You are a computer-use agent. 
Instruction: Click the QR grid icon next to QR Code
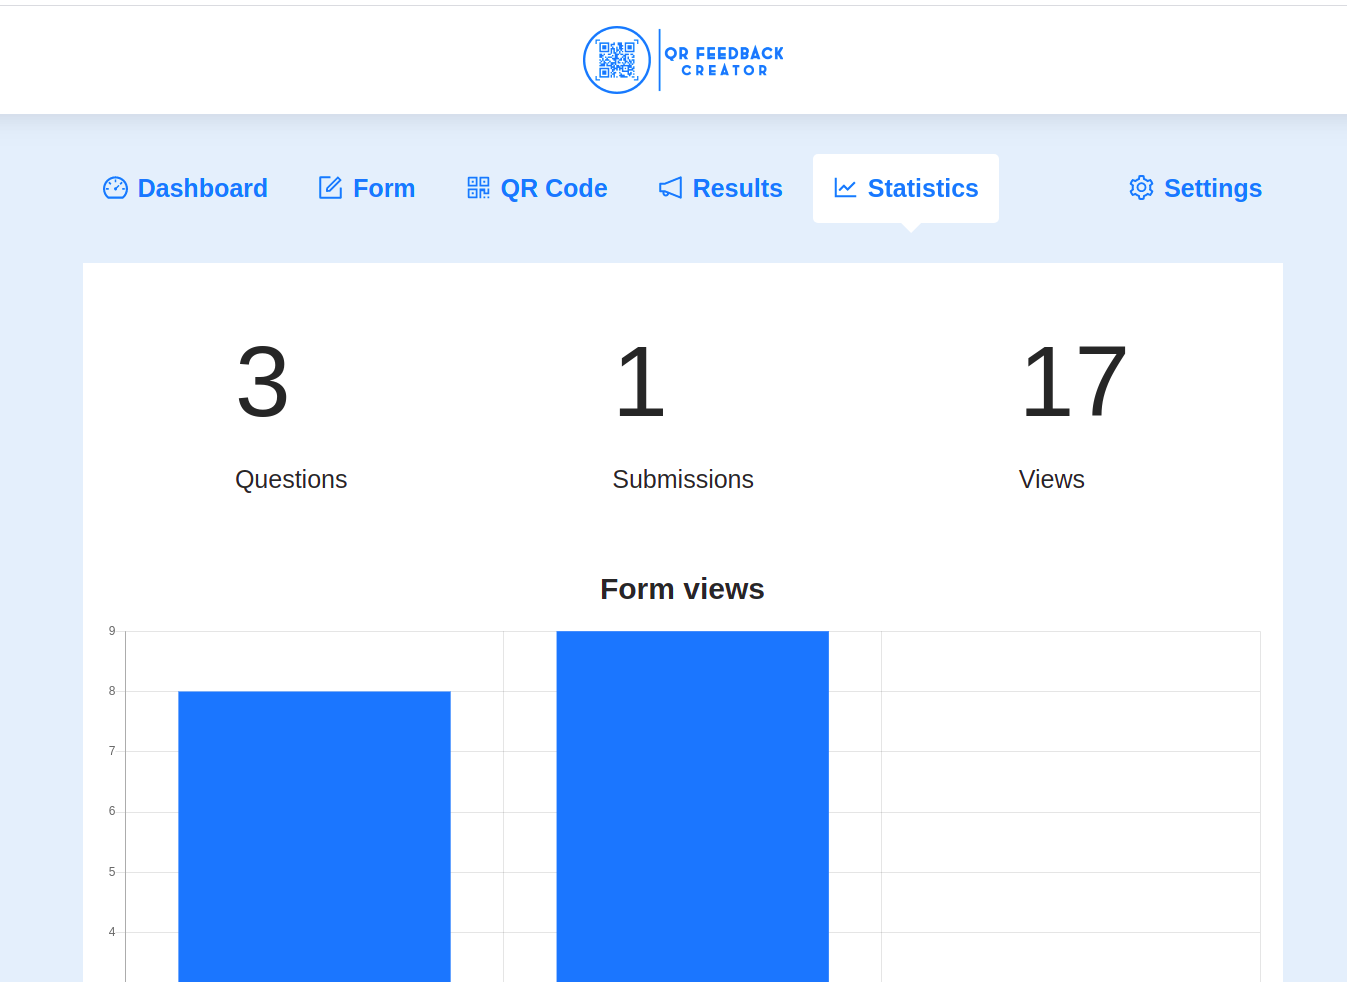point(477,187)
